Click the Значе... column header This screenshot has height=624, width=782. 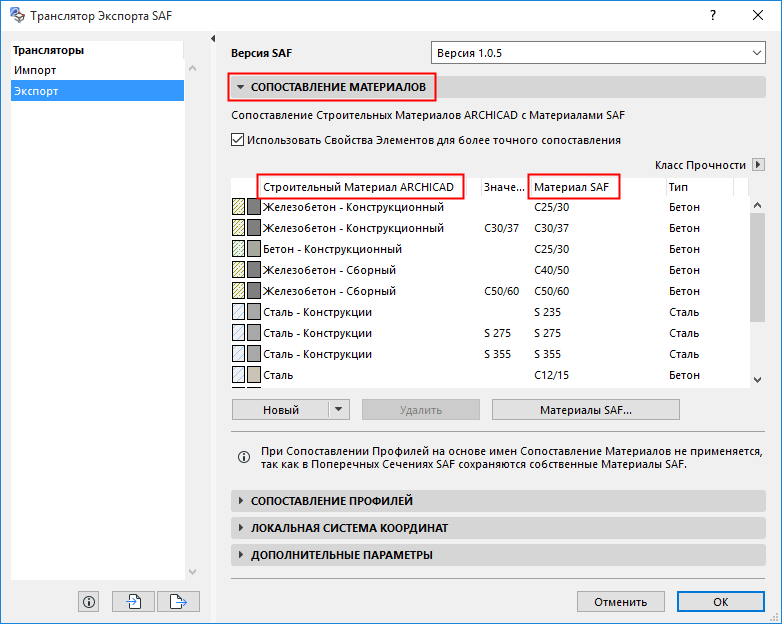point(504,187)
